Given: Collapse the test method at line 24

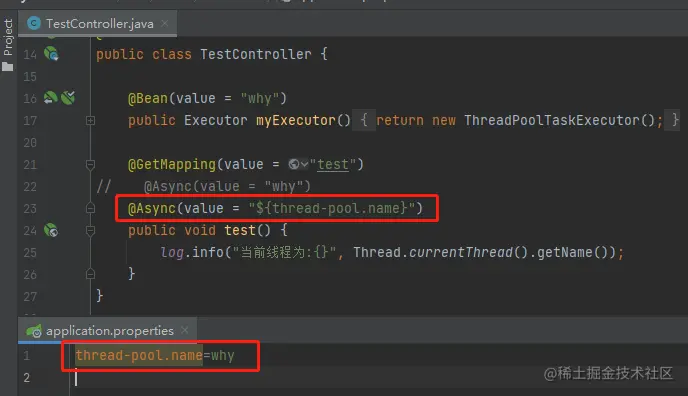Looking at the screenshot, I should 90,230.
